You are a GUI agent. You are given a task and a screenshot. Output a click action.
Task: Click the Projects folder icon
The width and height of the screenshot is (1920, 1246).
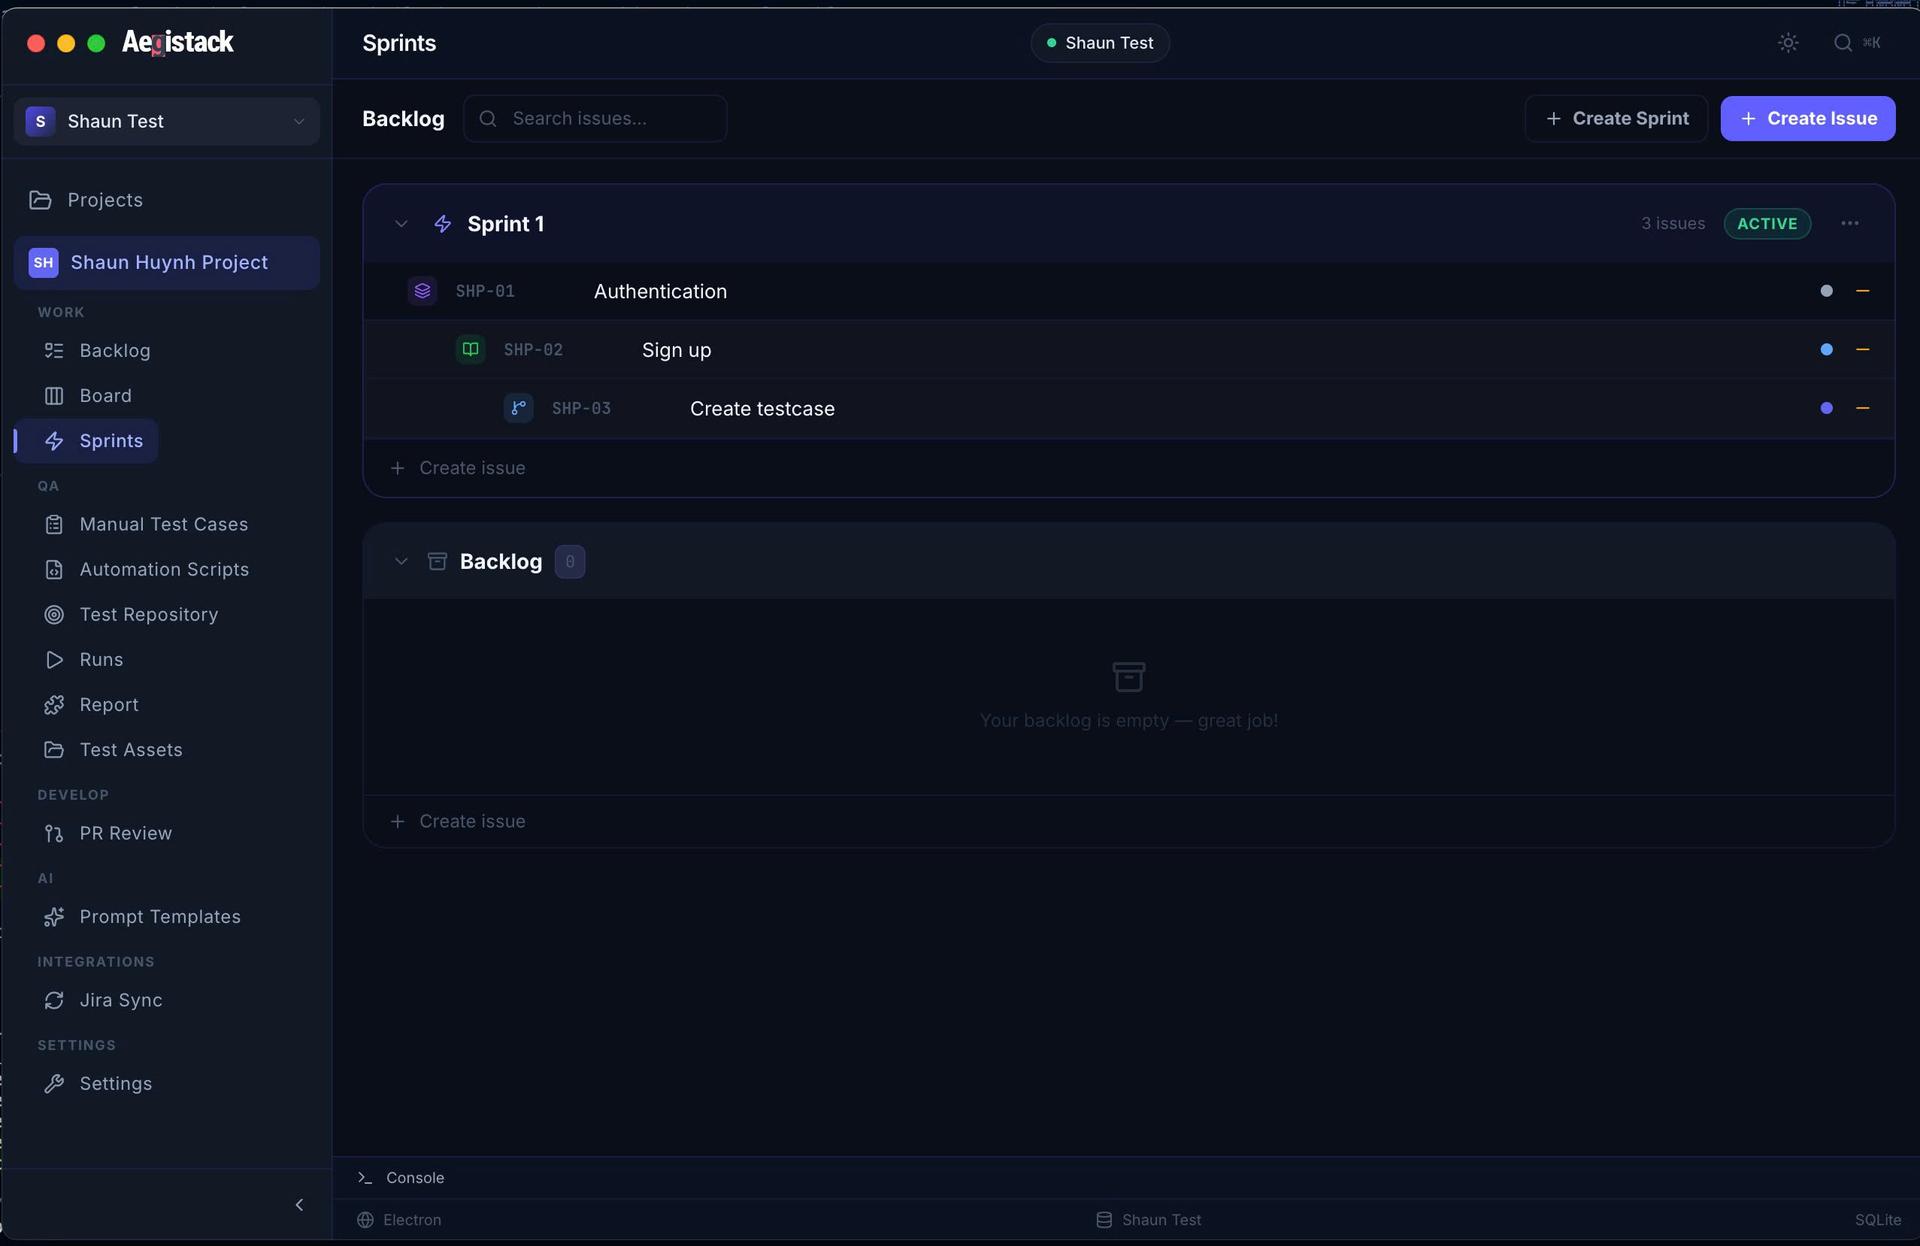click(x=40, y=200)
